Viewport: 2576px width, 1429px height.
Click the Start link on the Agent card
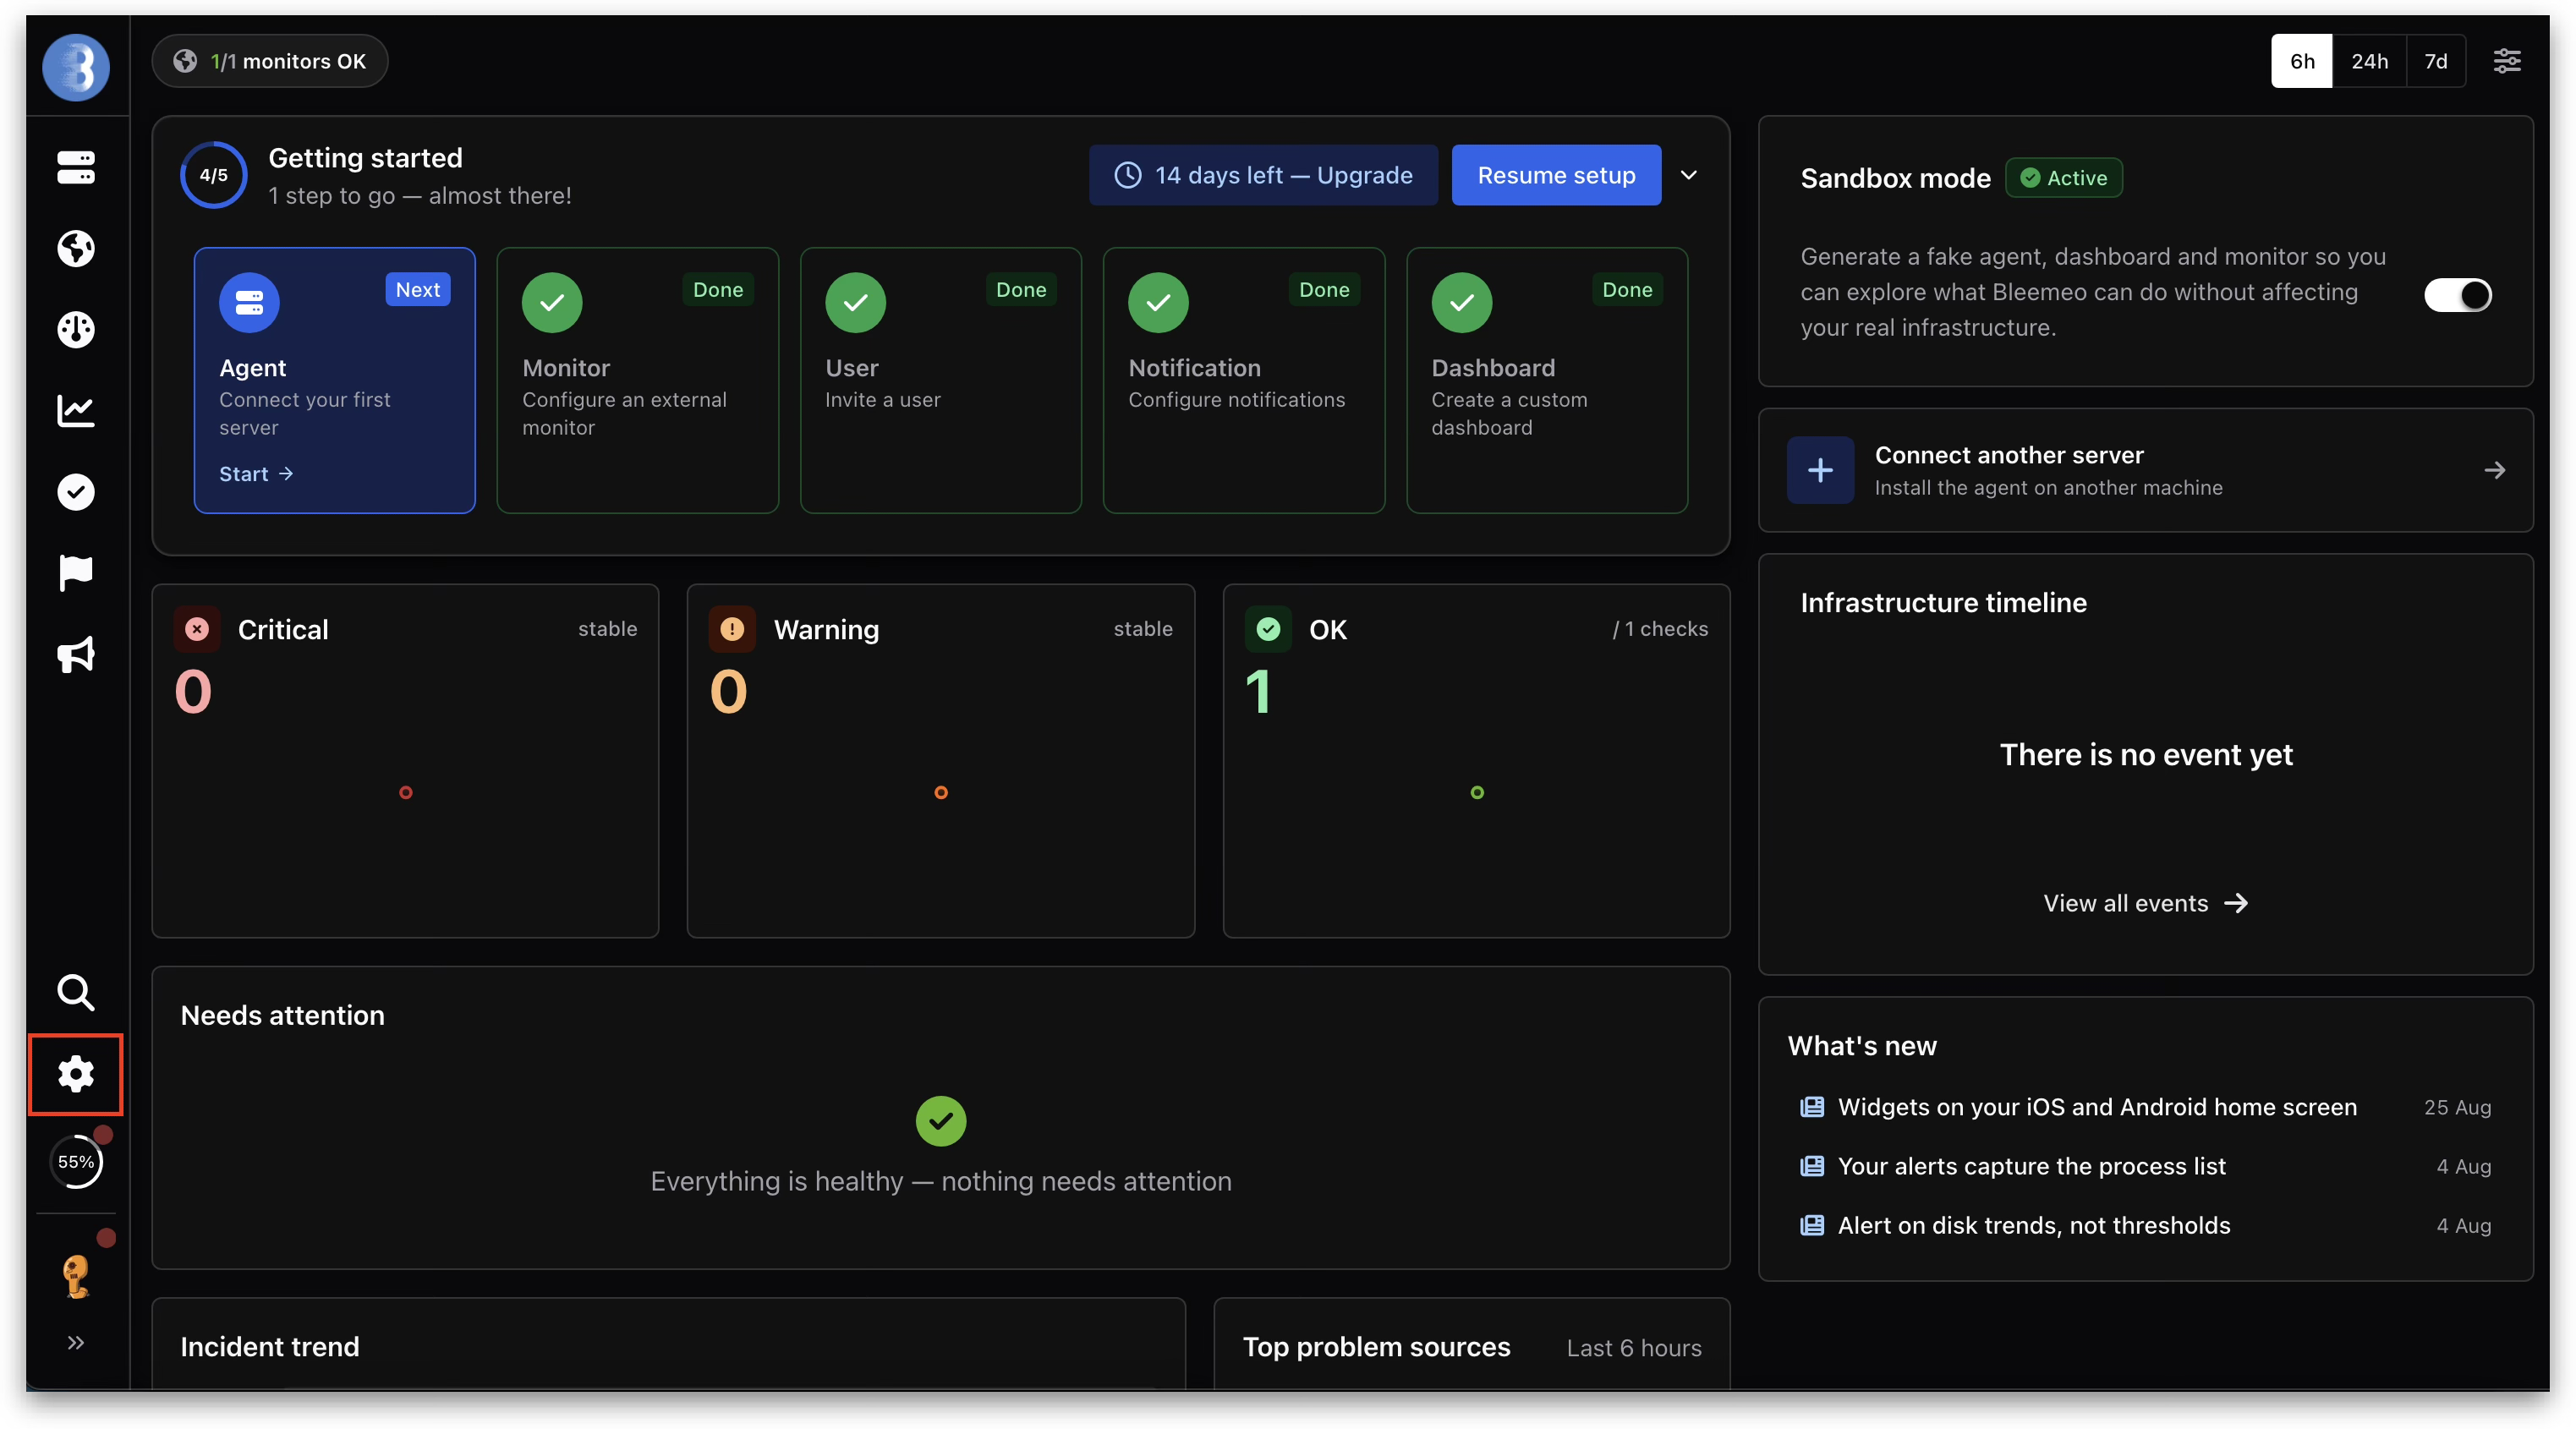pos(256,474)
